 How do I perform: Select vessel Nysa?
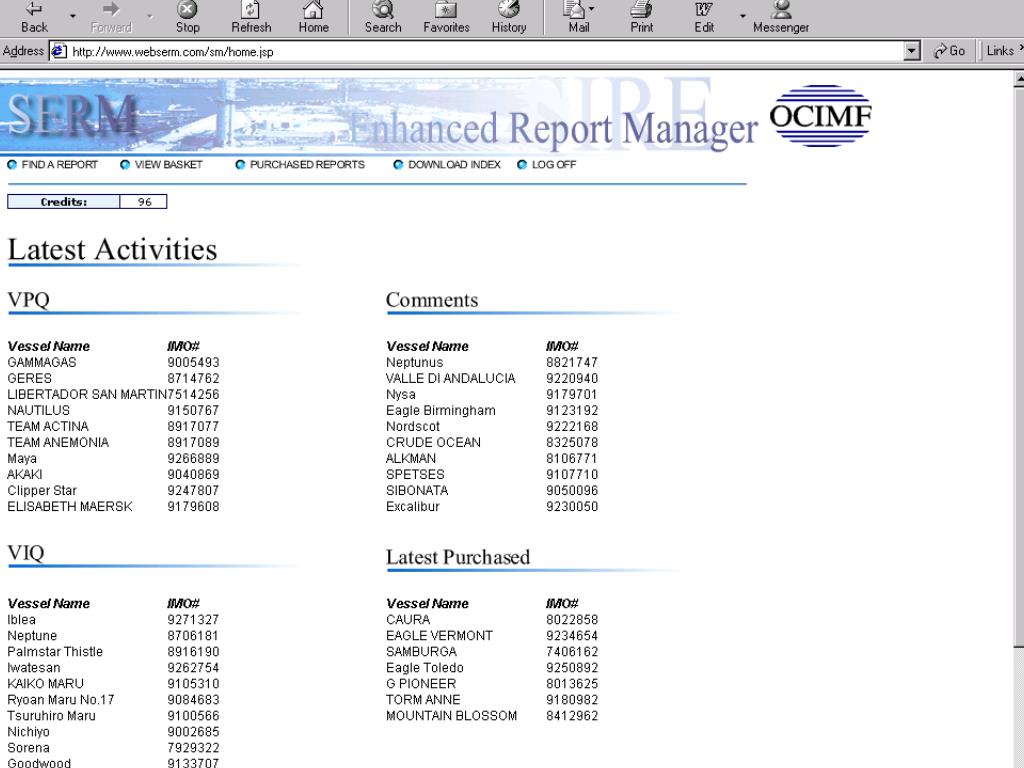(x=401, y=394)
